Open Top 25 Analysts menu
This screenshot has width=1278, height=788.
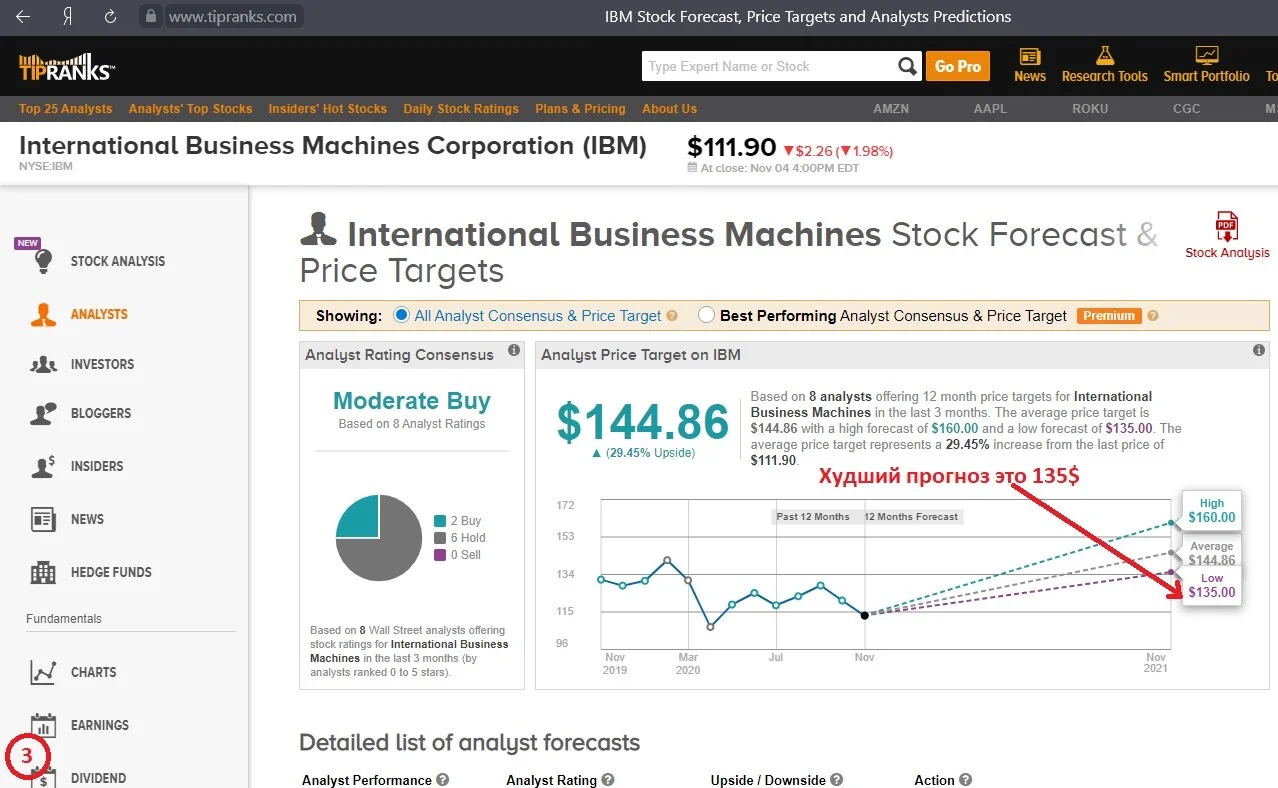tap(66, 109)
